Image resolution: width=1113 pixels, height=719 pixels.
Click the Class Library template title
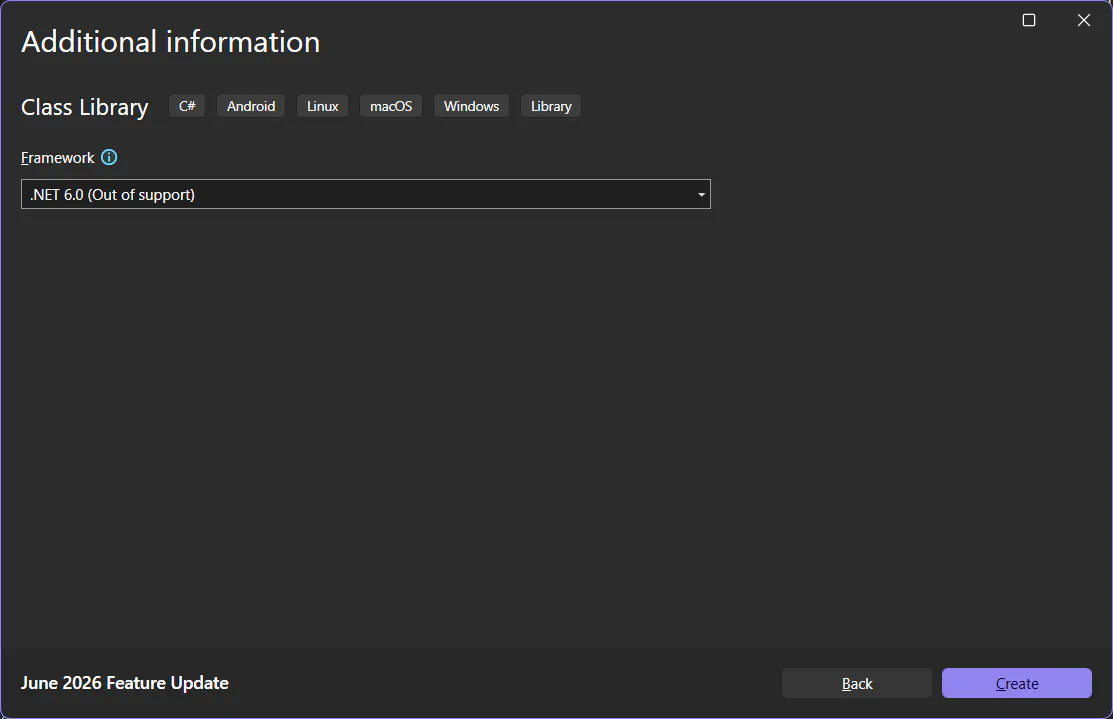(84, 107)
